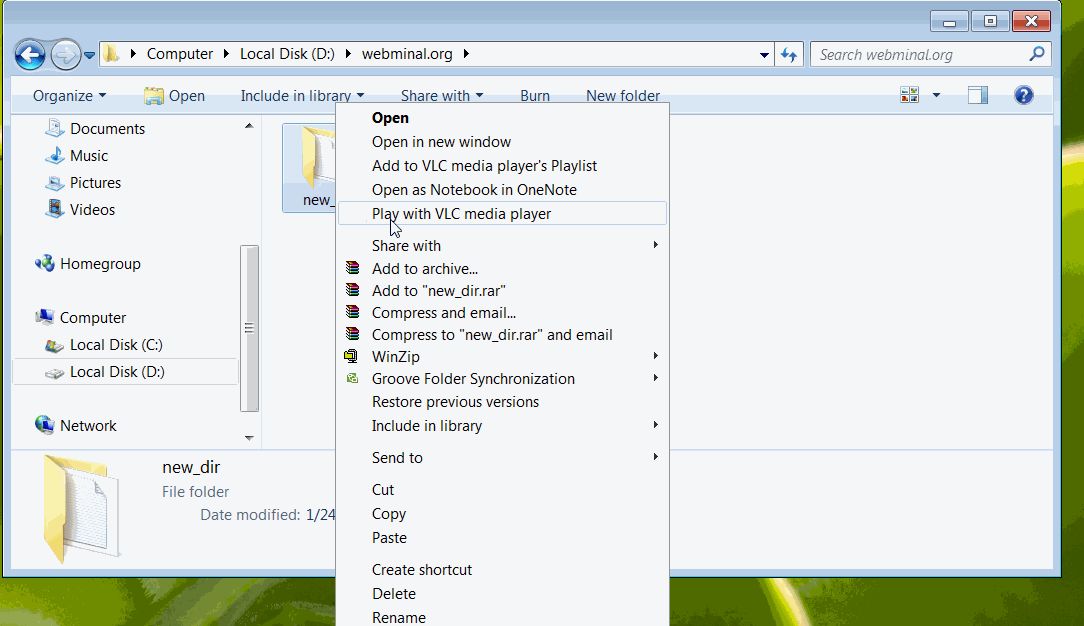
Task: Open the WinZip submenu
Action: pos(503,357)
